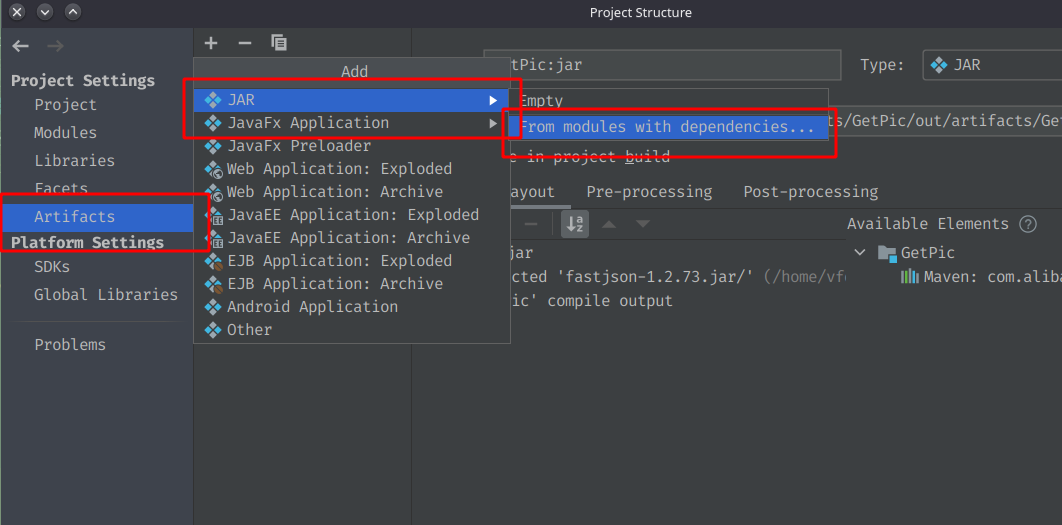Image resolution: width=1062 pixels, height=525 pixels.
Task: Click the artifact name input field
Action: (662, 65)
